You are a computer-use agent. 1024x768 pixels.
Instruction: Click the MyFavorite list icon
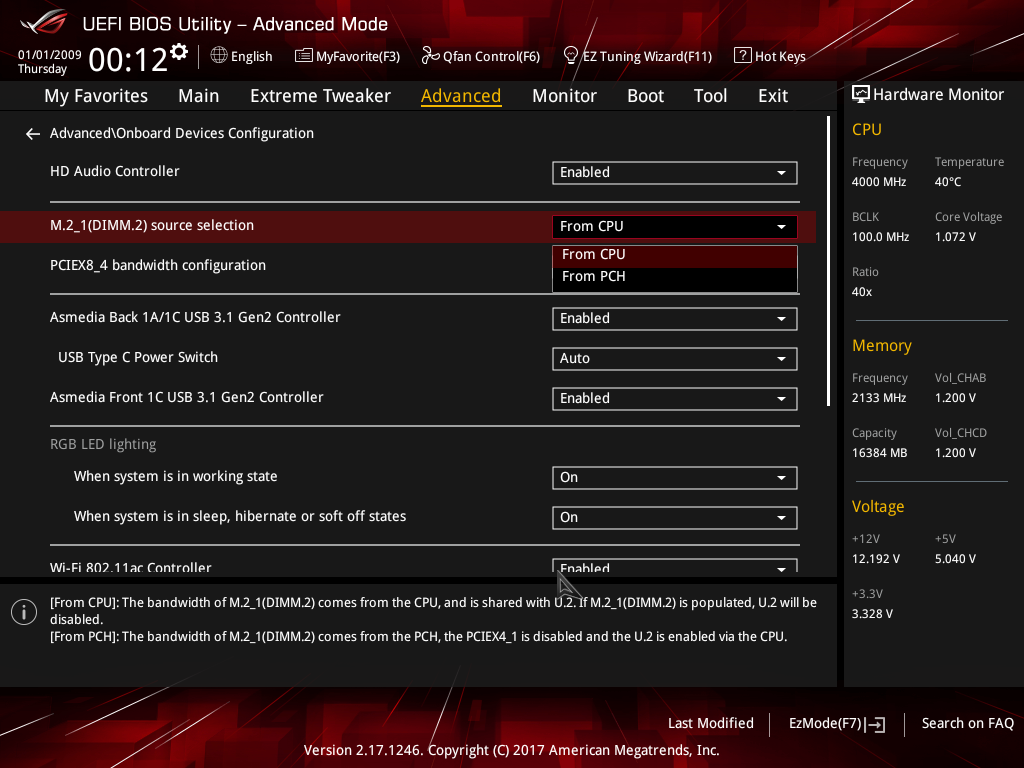click(304, 56)
